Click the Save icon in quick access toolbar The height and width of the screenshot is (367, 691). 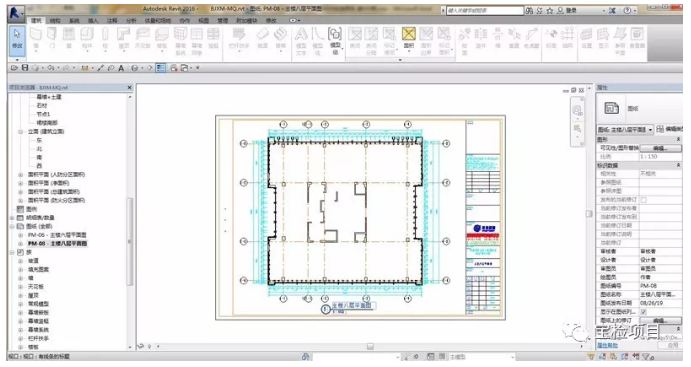(25, 68)
